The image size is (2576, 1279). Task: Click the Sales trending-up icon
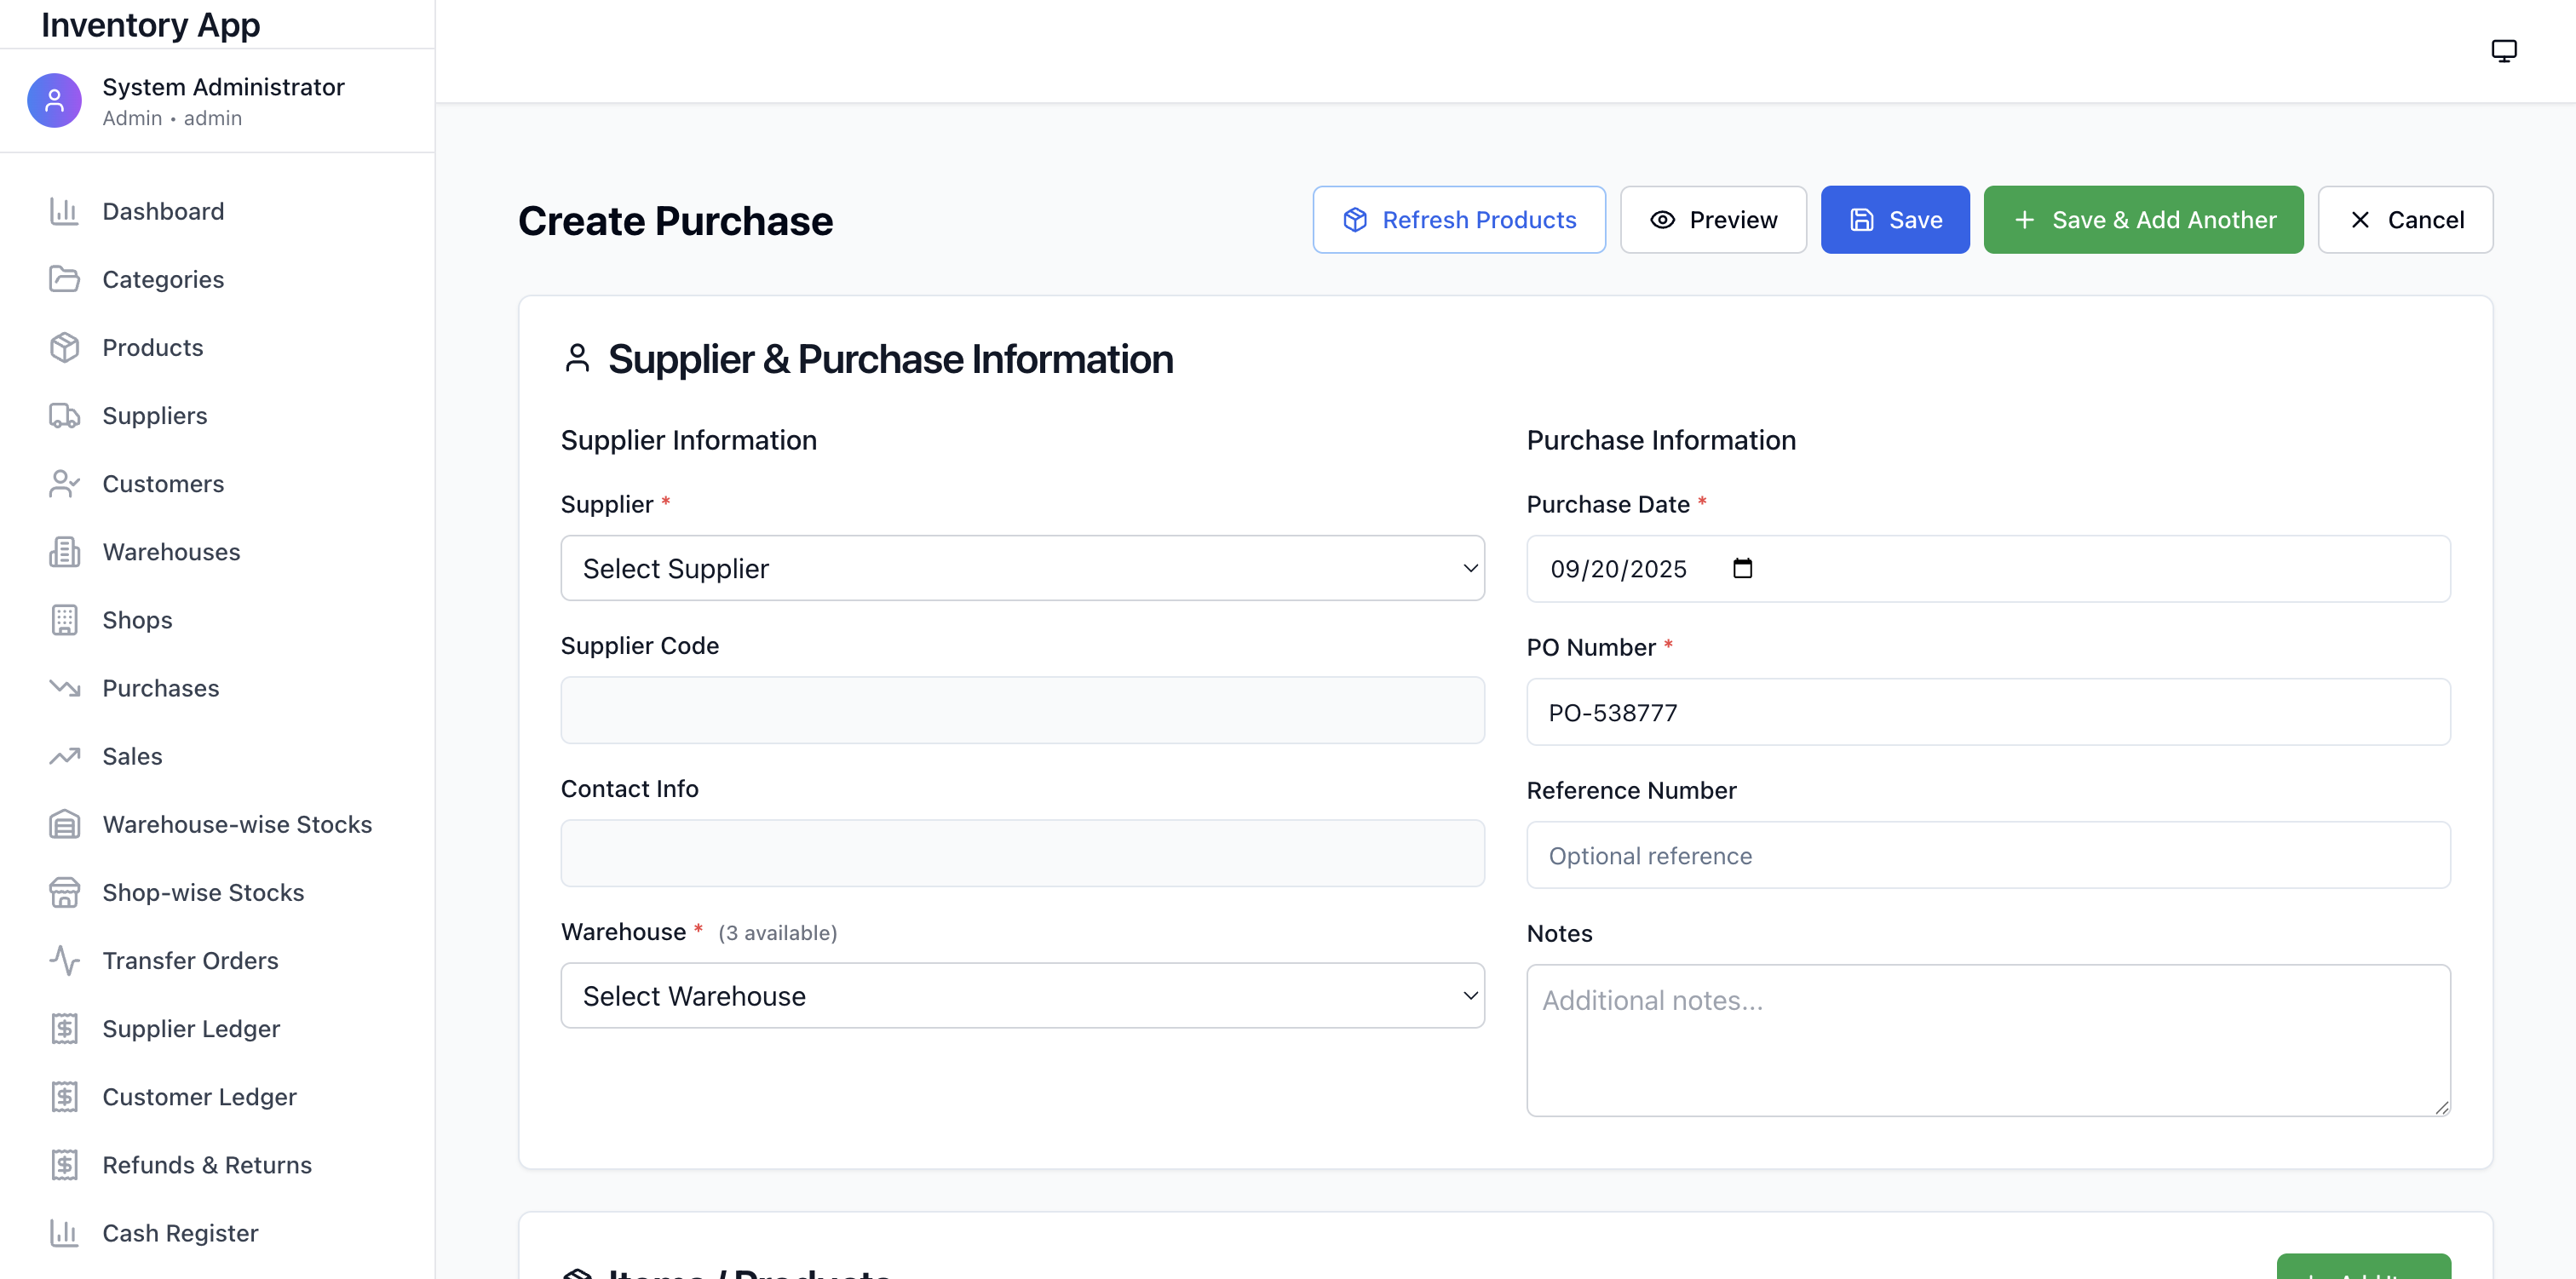[64, 756]
